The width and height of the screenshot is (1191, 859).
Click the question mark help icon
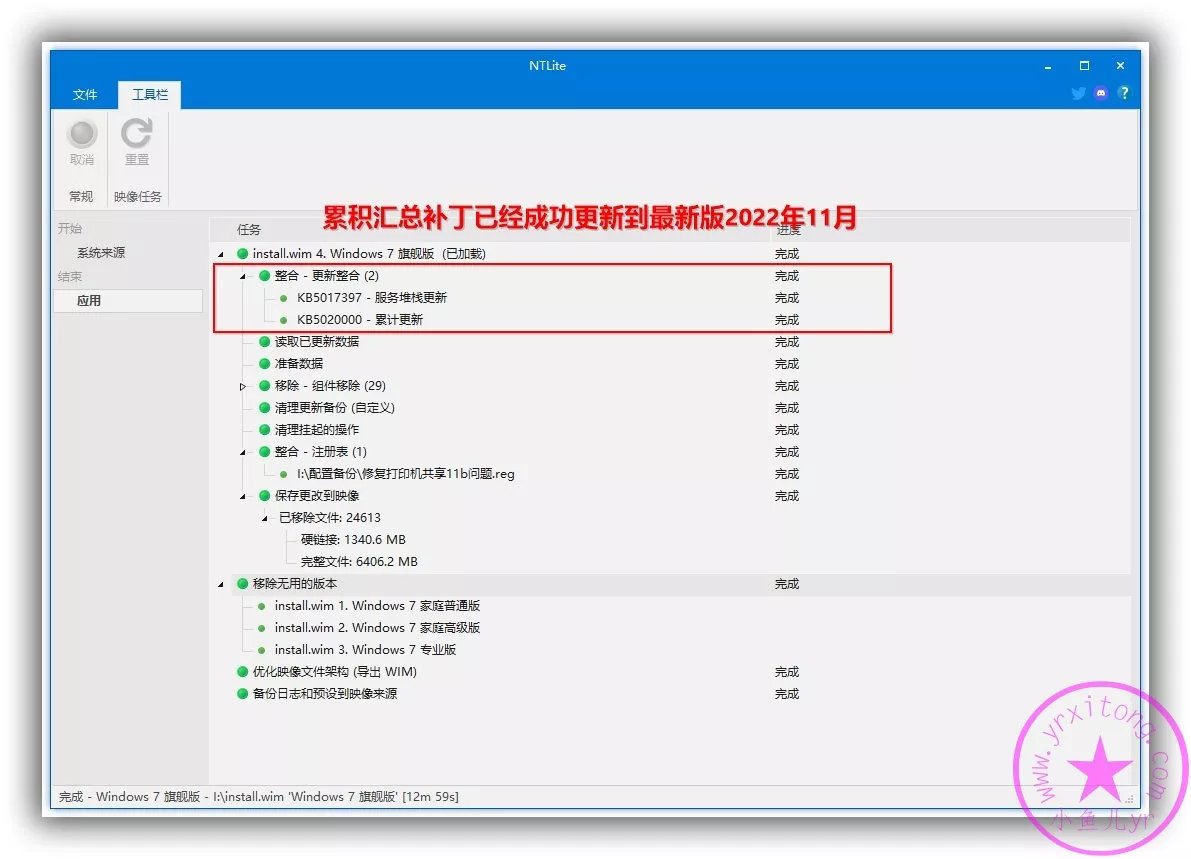(1124, 93)
